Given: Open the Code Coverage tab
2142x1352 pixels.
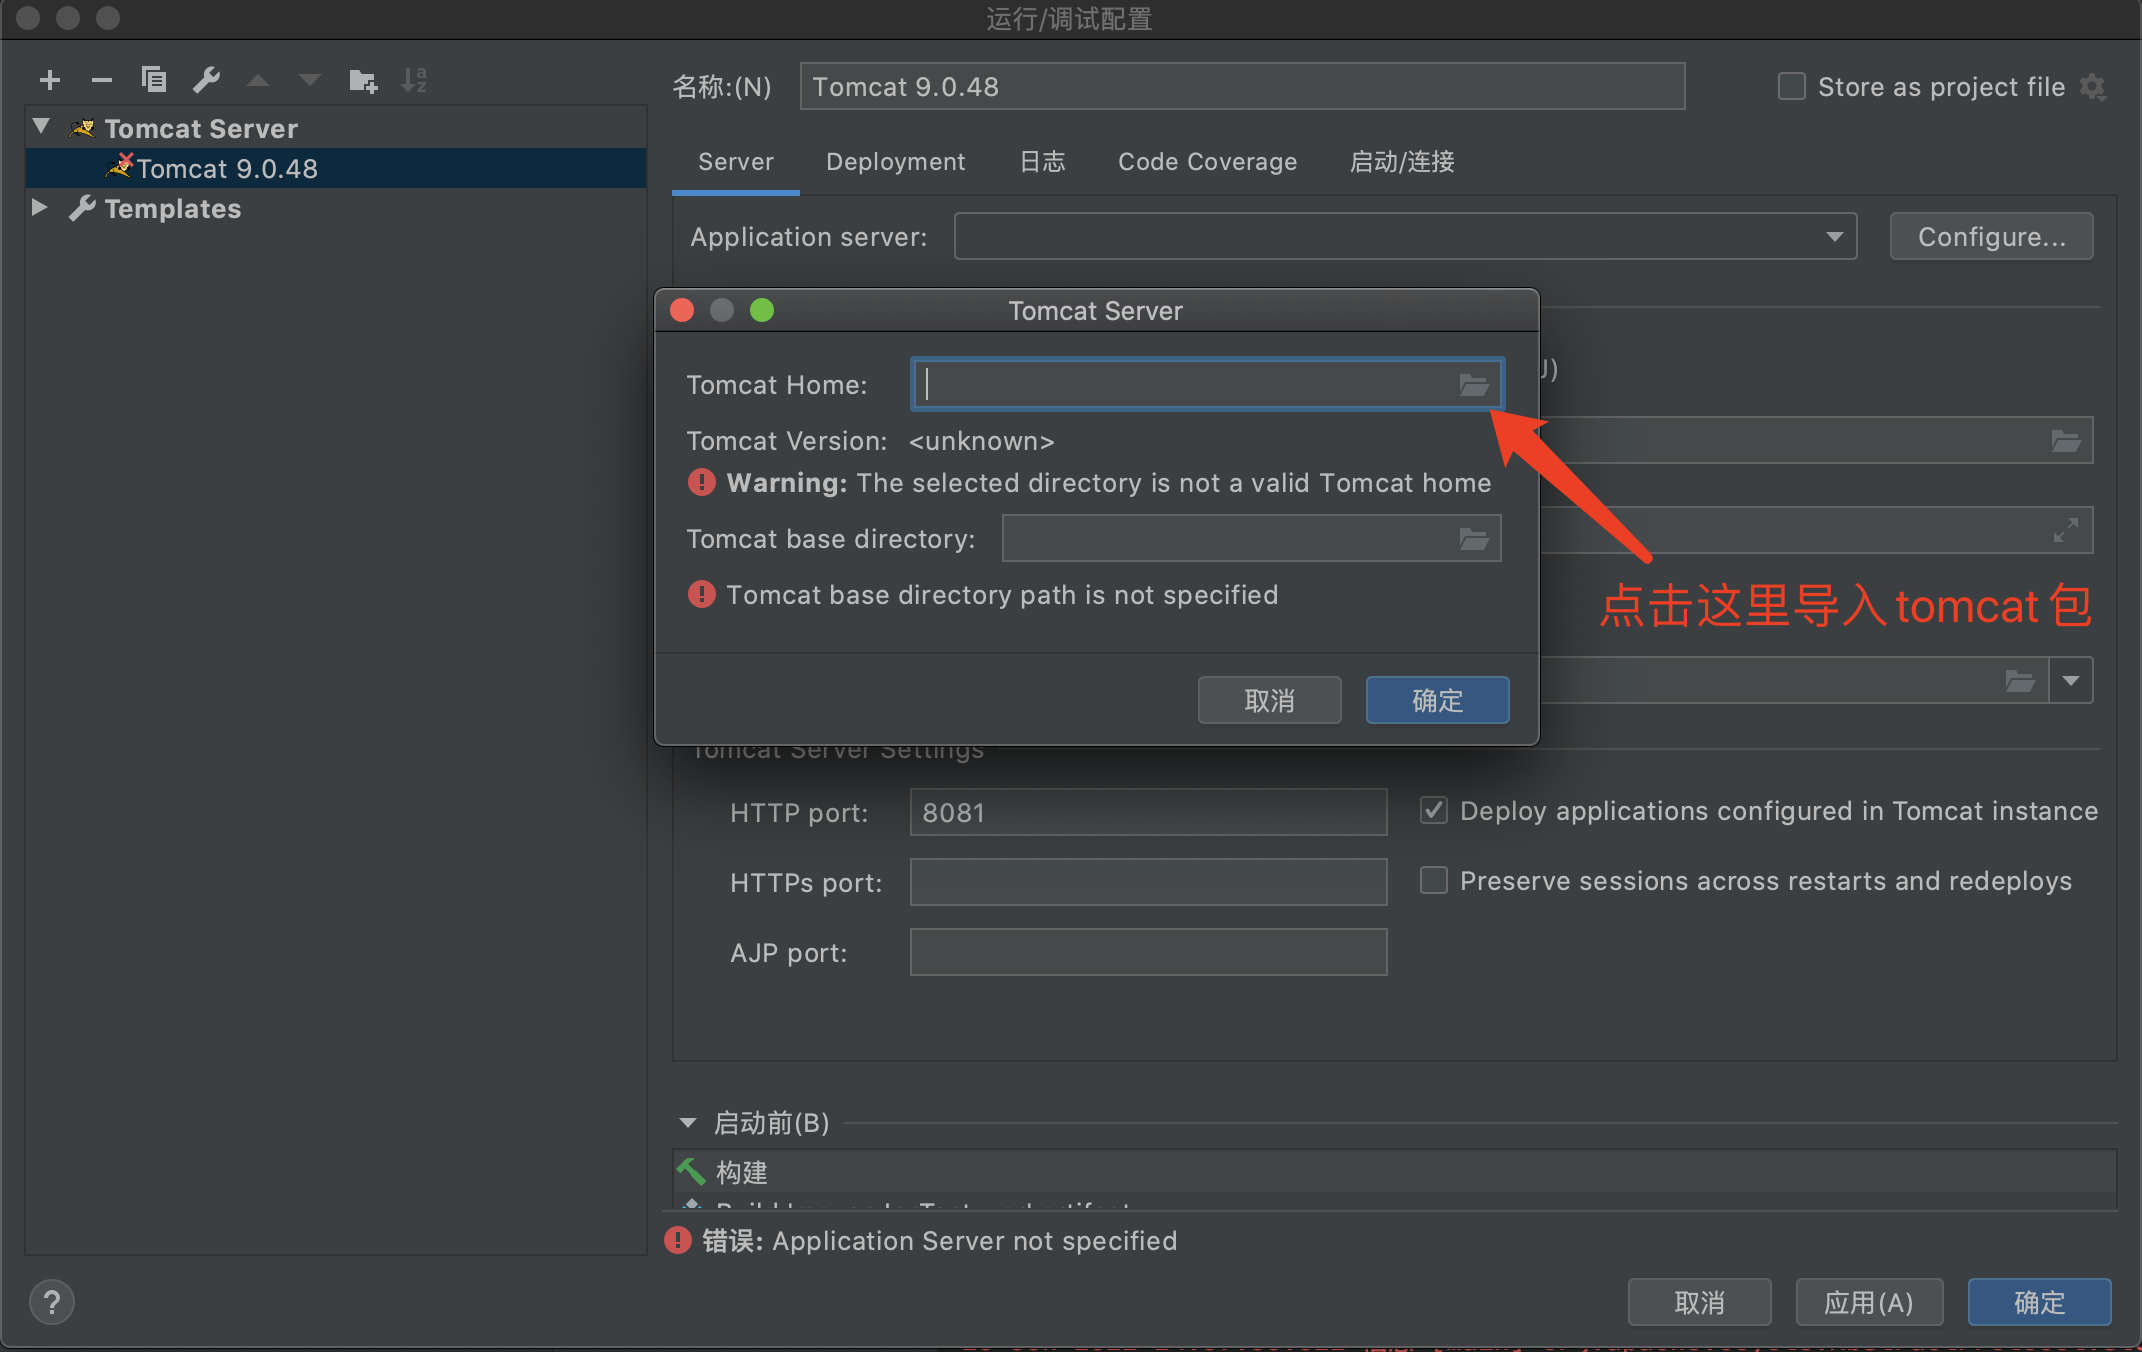Looking at the screenshot, I should click(1207, 162).
